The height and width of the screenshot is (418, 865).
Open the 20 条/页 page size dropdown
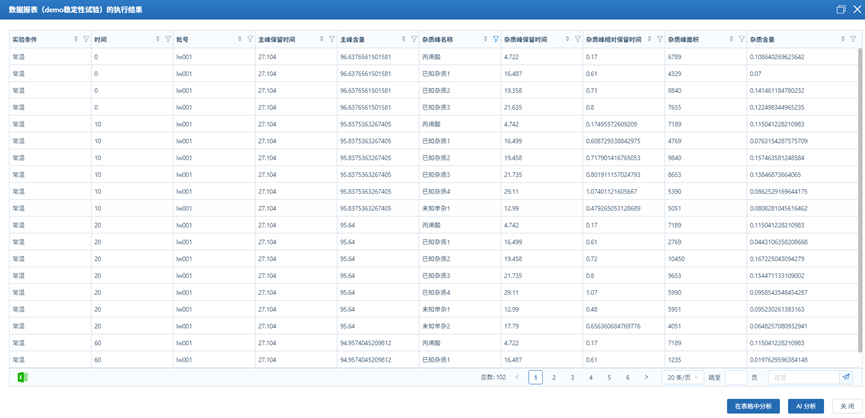point(682,377)
